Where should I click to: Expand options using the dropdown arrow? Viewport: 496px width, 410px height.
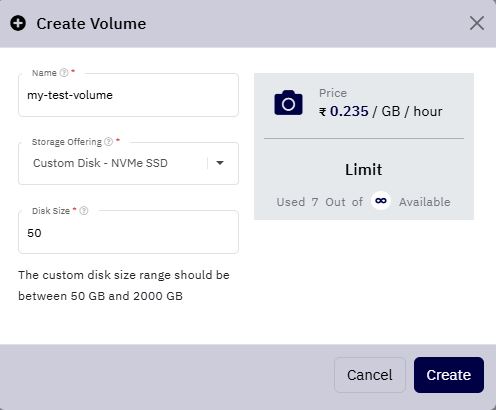220,163
